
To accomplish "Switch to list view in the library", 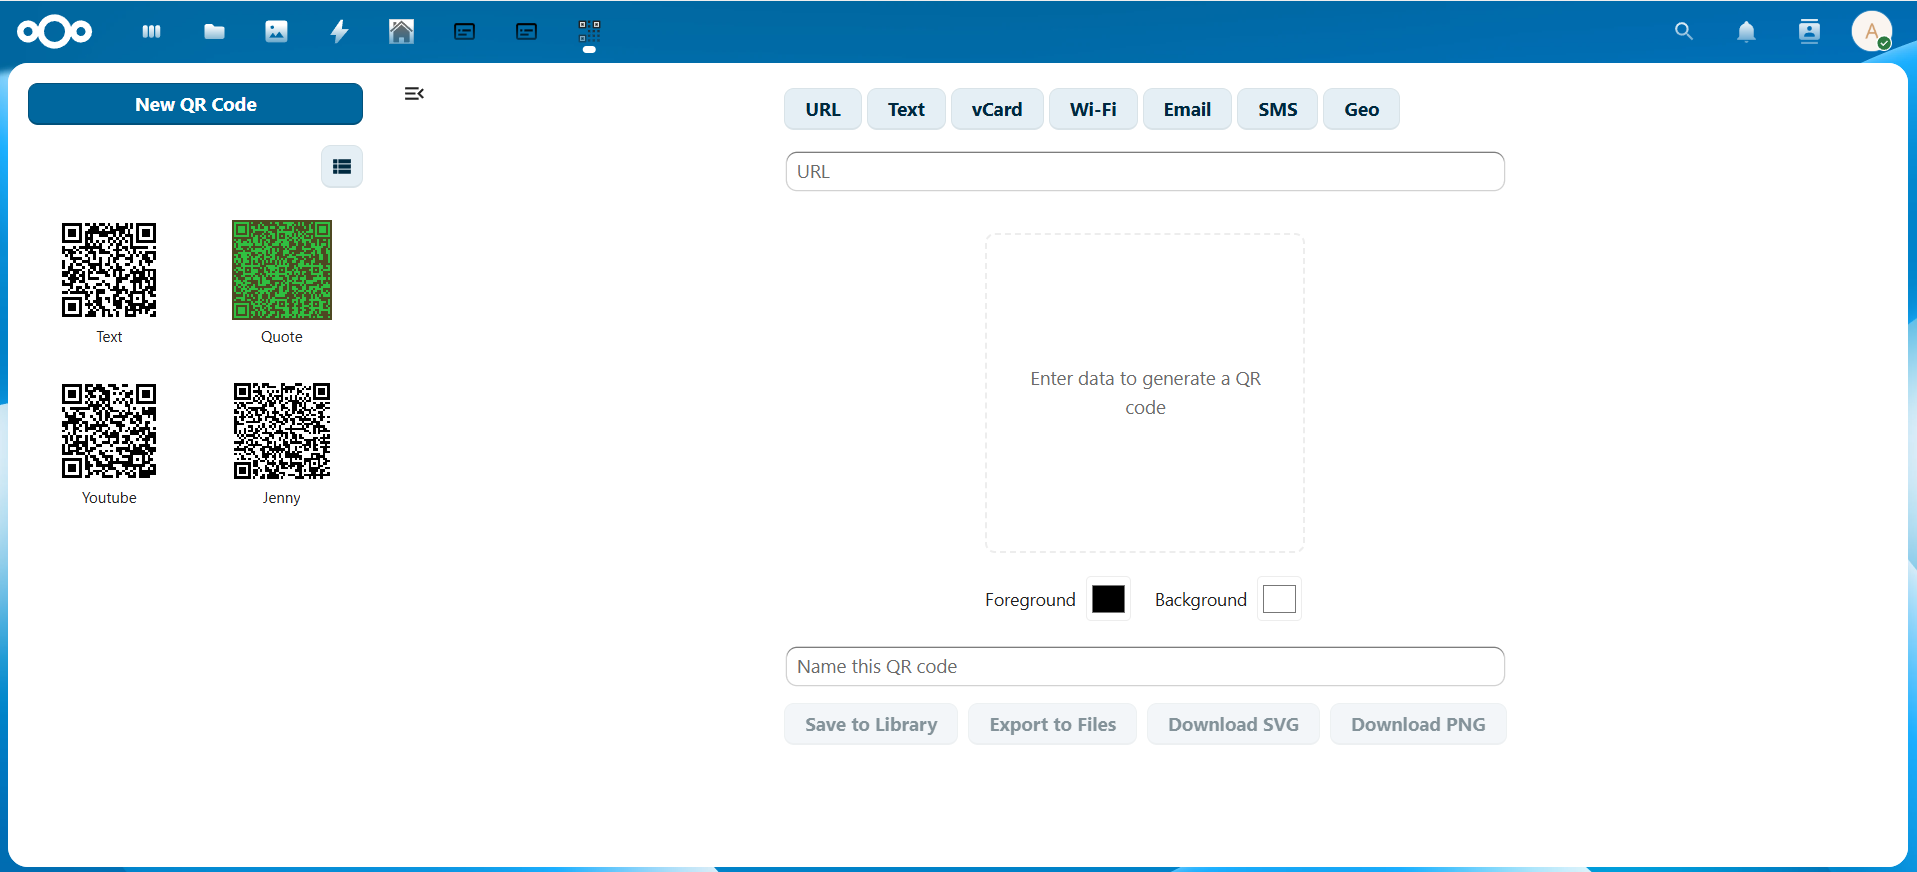I will point(342,167).
